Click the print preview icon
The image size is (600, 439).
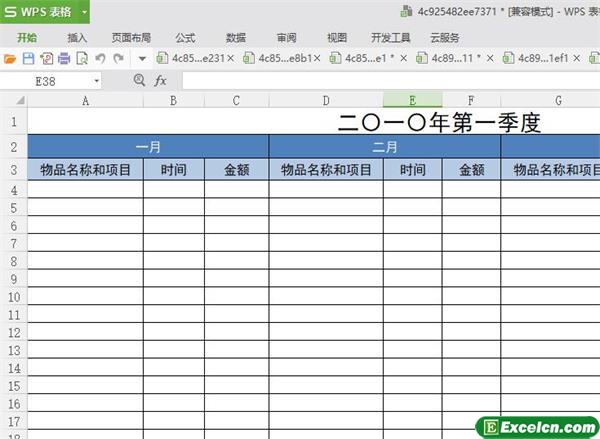82,59
